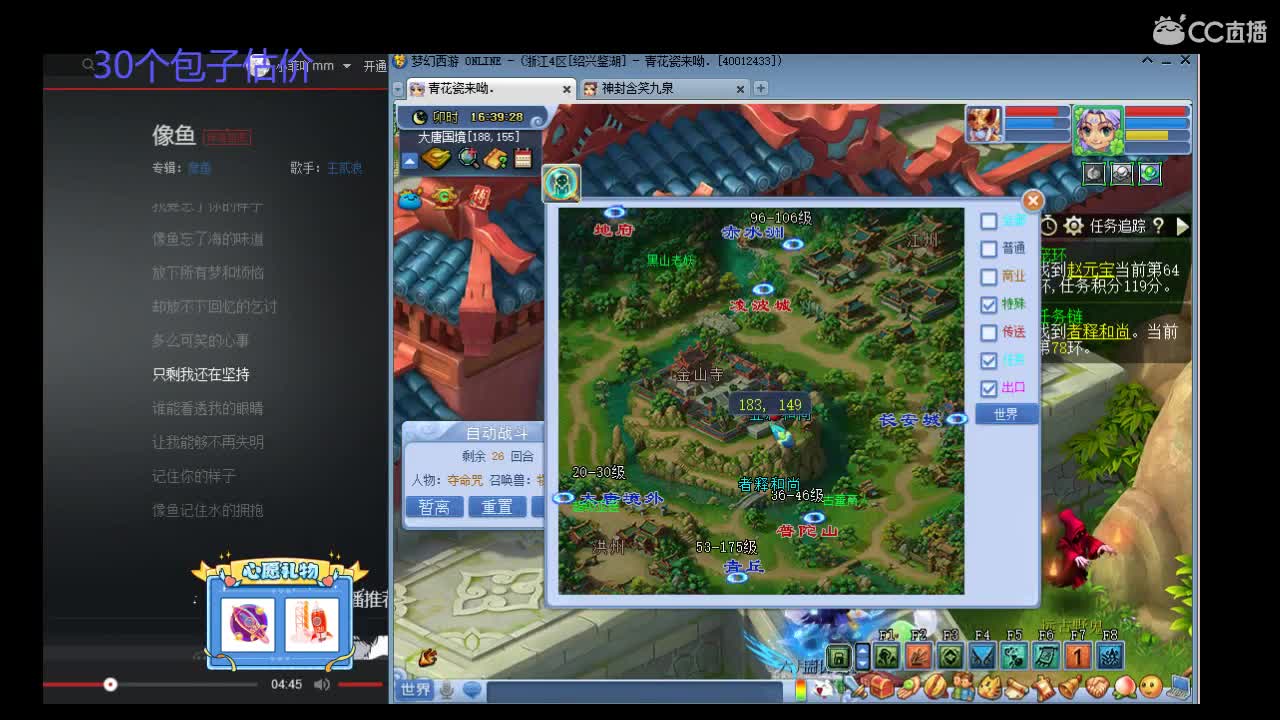Screen dimensions: 1280x720
Task: Open the bell icon in bottom bar
Action: 1071,688
